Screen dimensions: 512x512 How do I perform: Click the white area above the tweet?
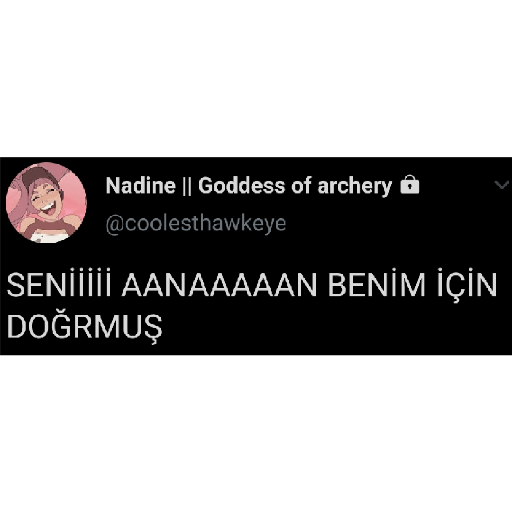[256, 78]
